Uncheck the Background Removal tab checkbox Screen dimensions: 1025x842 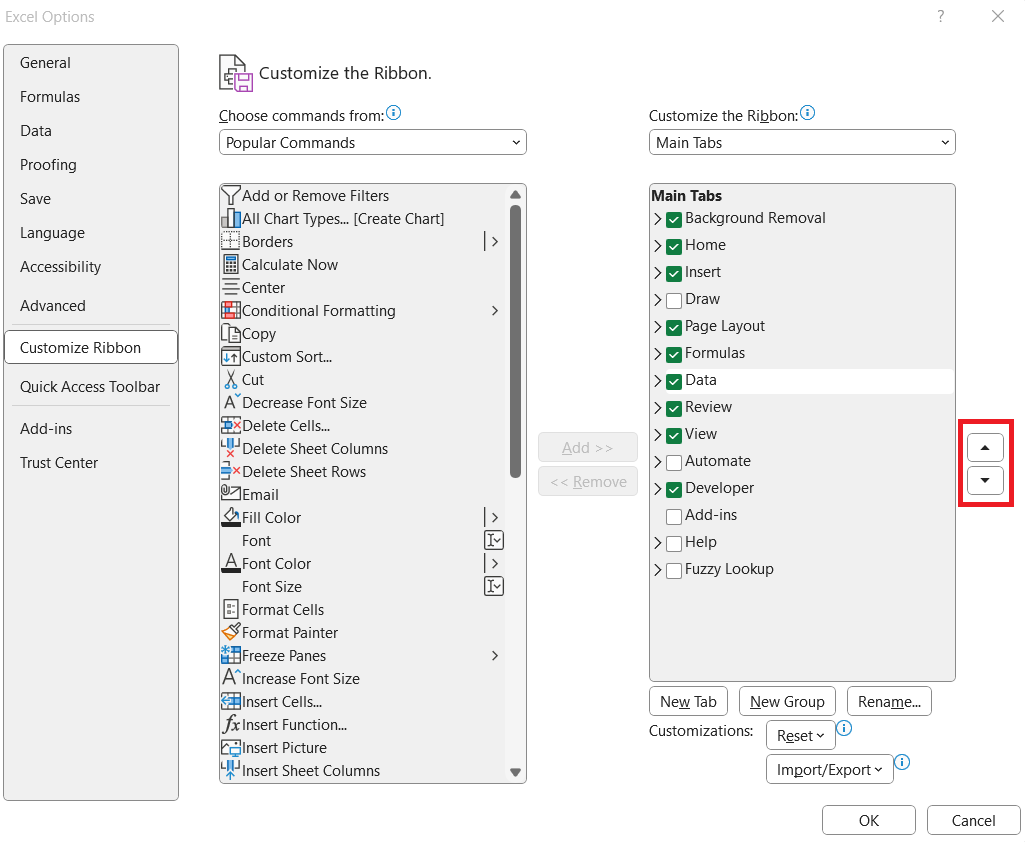(x=674, y=220)
